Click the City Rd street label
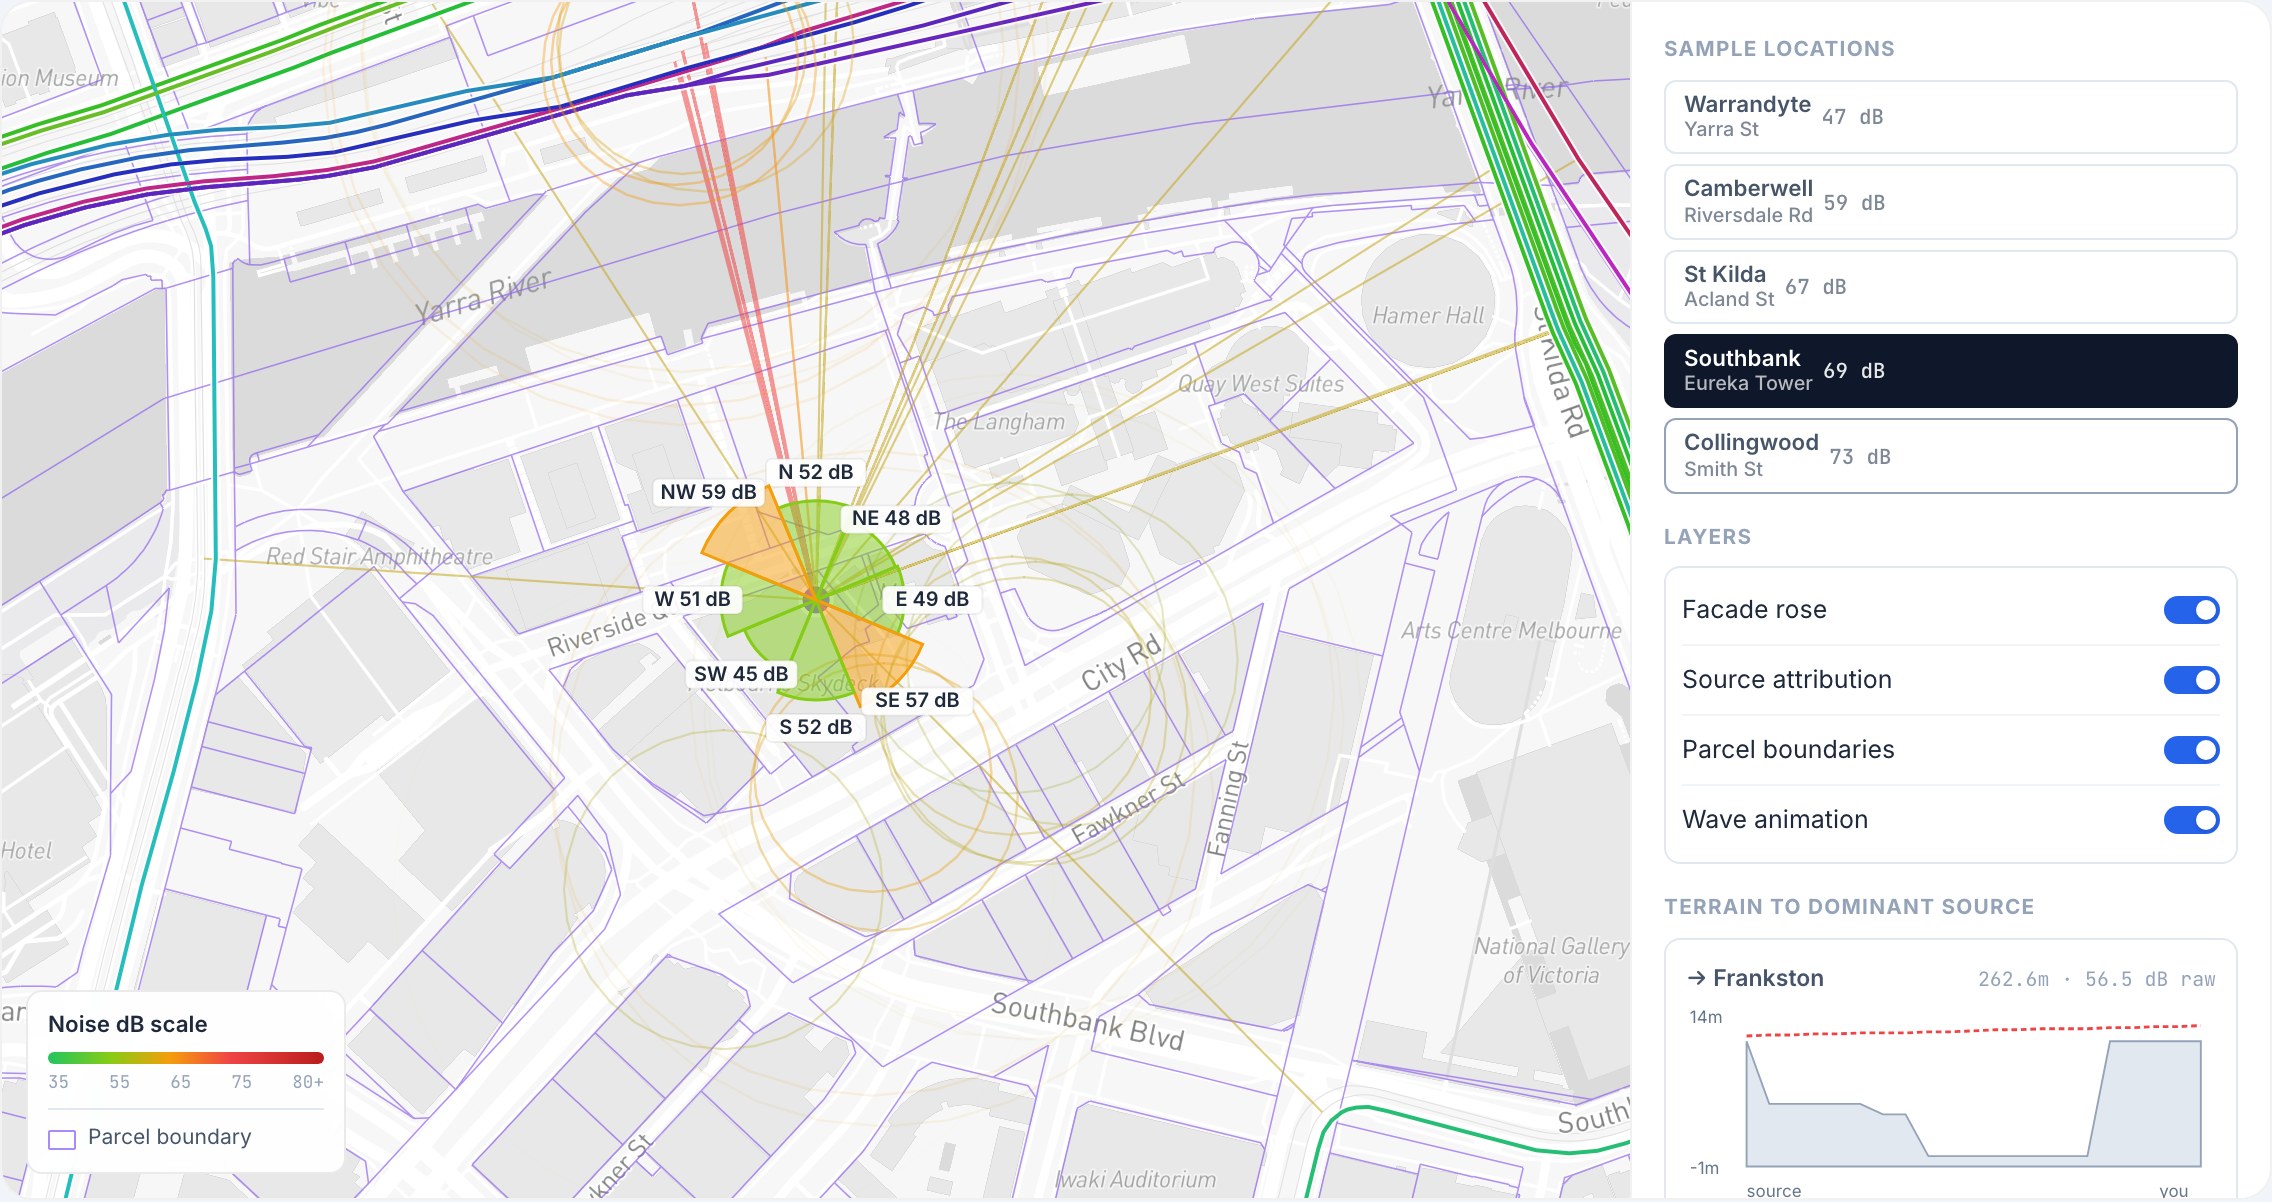The width and height of the screenshot is (2272, 1202). click(1121, 663)
